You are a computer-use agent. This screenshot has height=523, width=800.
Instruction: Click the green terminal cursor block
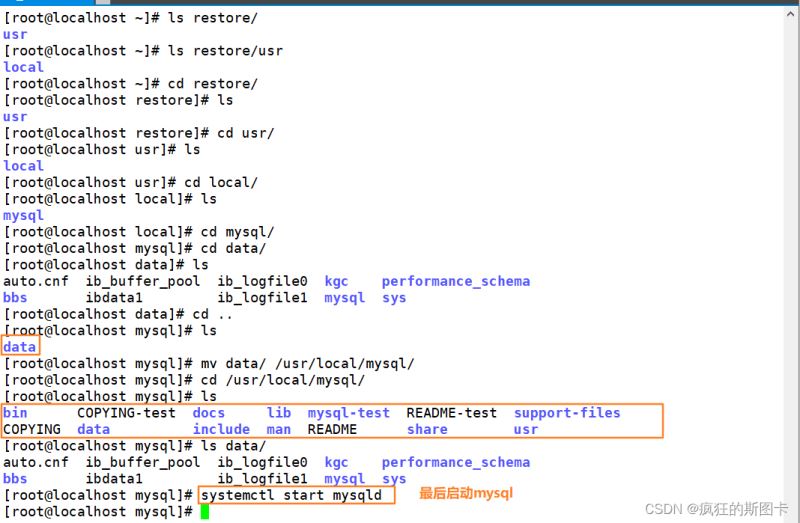205,512
